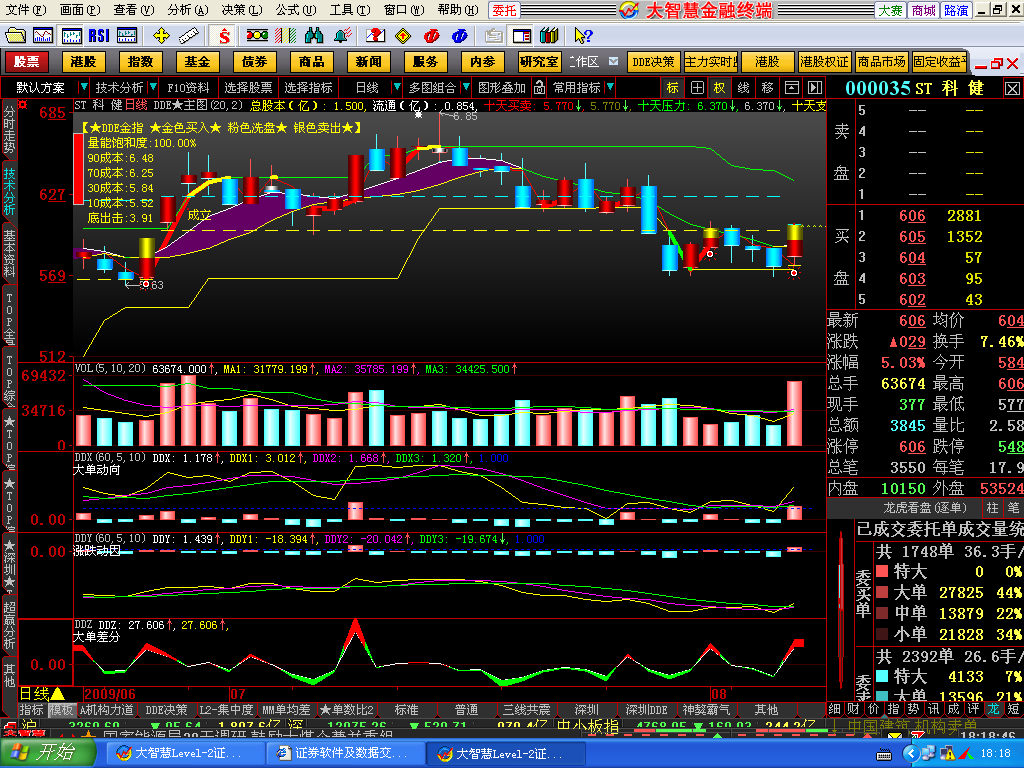The height and width of the screenshot is (768, 1024).
Task: Open the line chart toolbar icon
Action: (43, 35)
